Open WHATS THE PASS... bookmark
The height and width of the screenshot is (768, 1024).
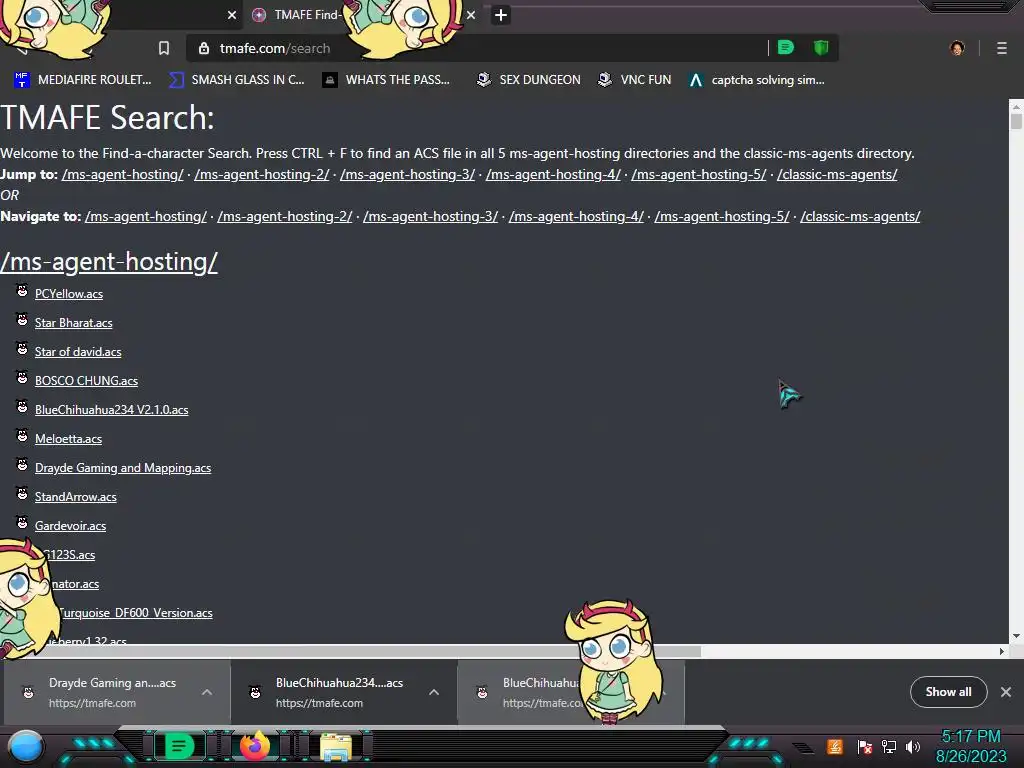pyautogui.click(x=386, y=80)
